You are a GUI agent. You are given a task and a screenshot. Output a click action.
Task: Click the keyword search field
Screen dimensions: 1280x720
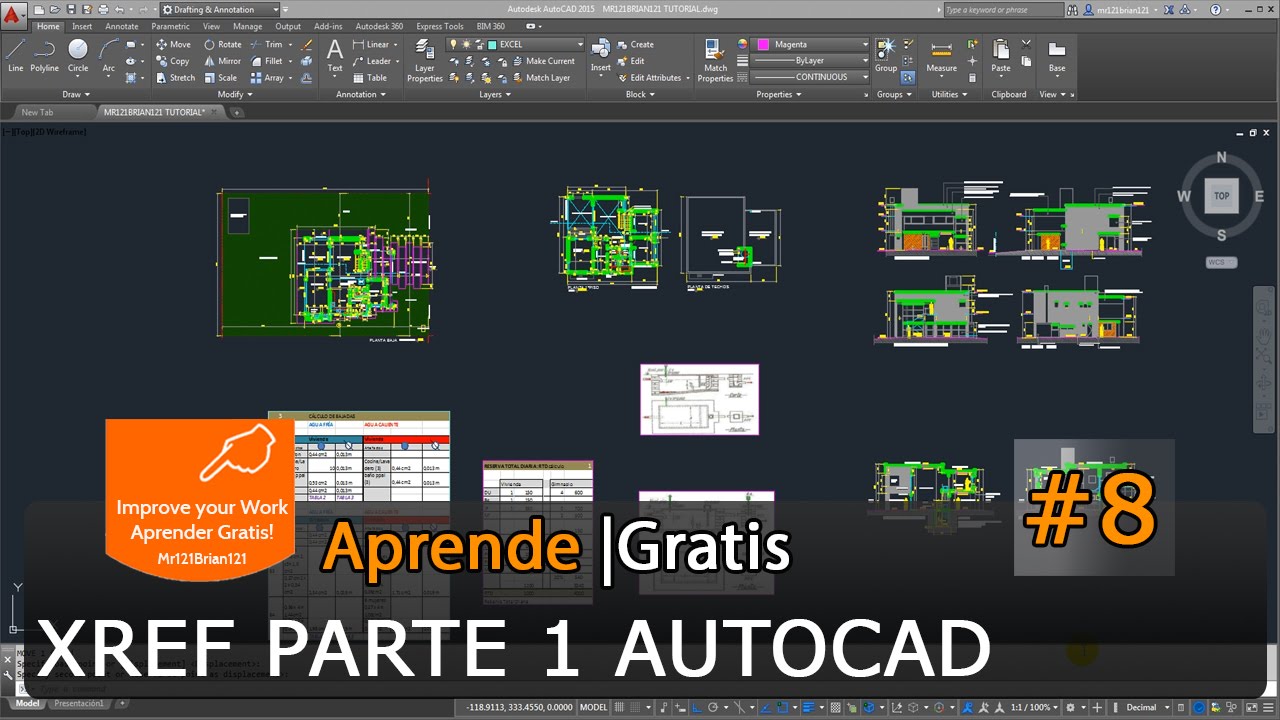1003,9
